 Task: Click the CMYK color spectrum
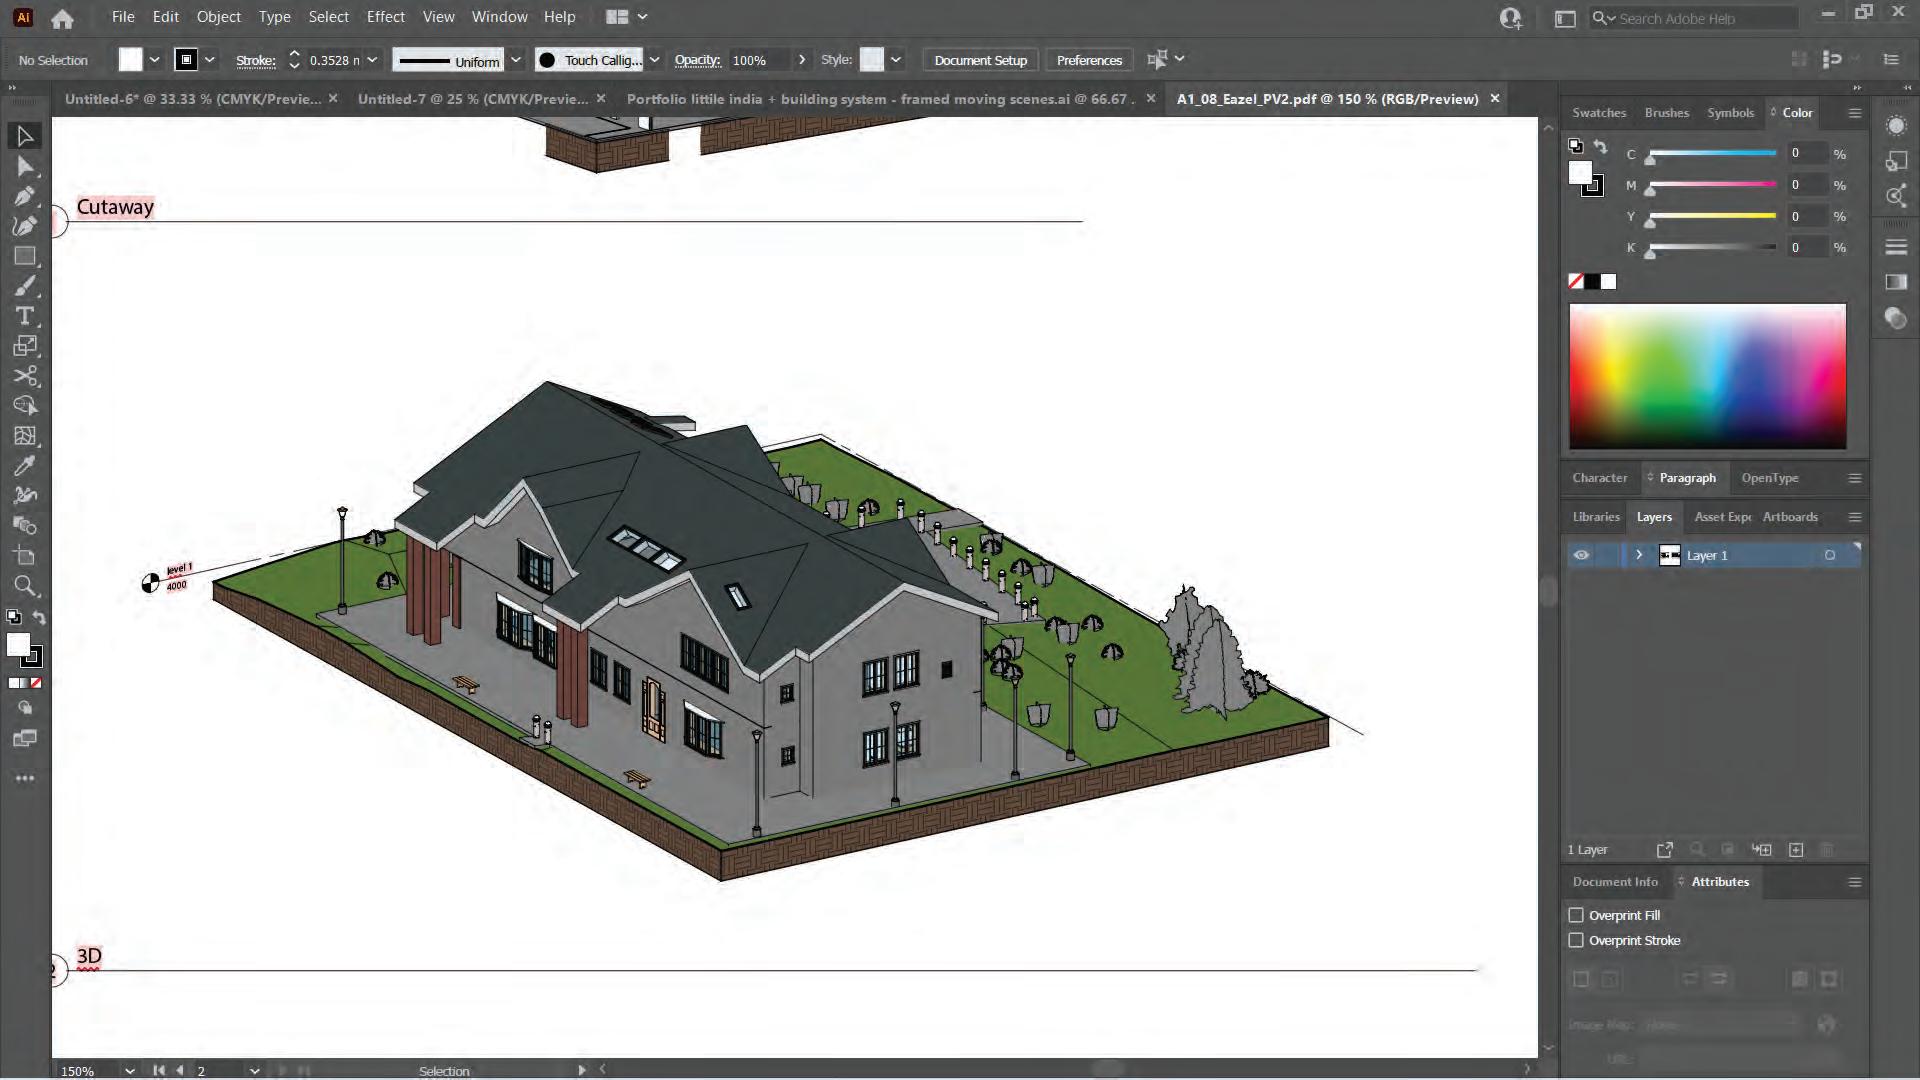point(1707,376)
